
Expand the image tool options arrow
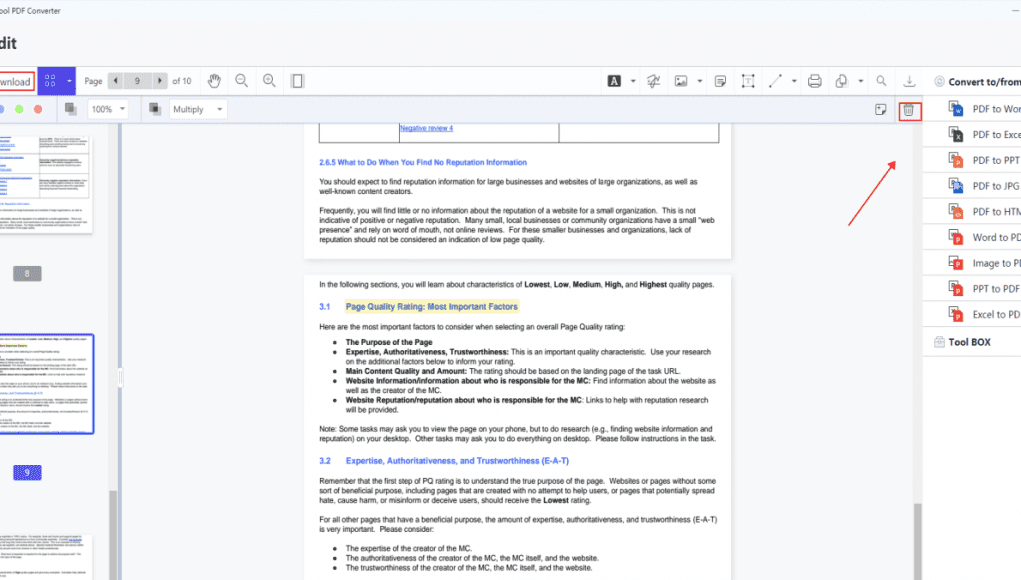tap(699, 81)
